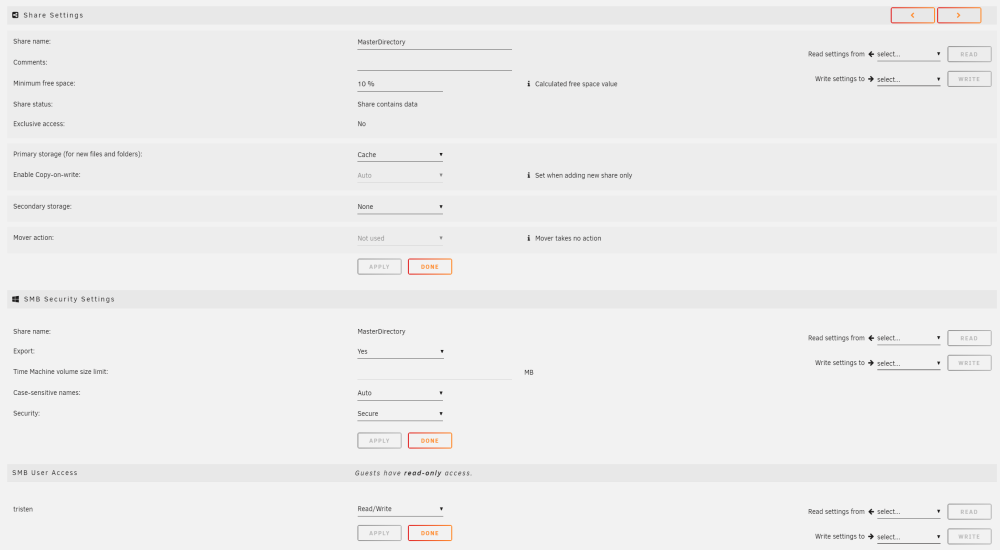Viewport: 1000px width, 550px height.
Task: Click the Windows icon beside SMB Security Settings
Action: point(15,299)
